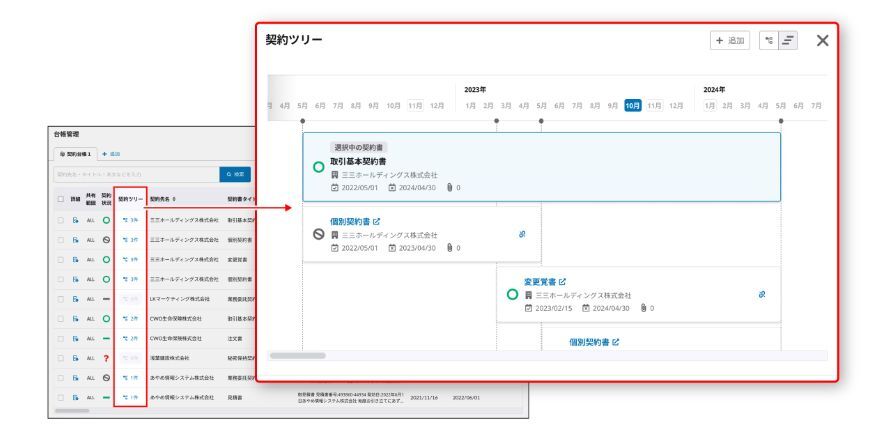Image resolution: width=877 pixels, height=431 pixels.
Task: Click the boxed 1月 of 2024 on timeline
Action: (709, 106)
